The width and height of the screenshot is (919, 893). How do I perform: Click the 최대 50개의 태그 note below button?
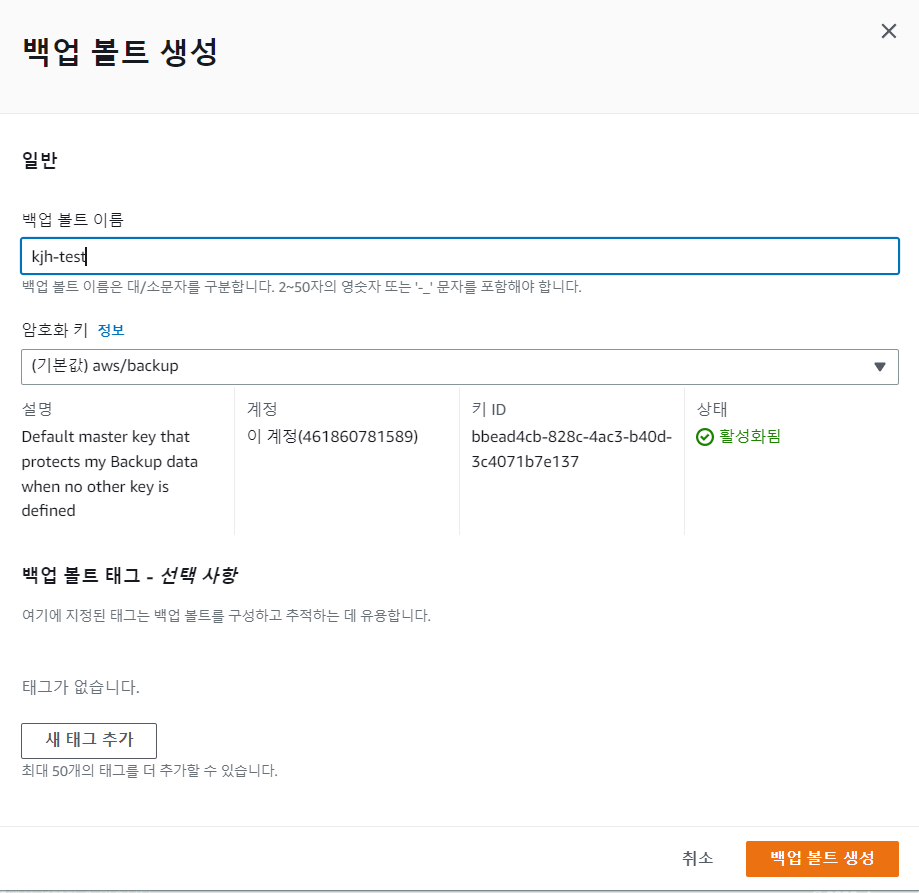149,771
